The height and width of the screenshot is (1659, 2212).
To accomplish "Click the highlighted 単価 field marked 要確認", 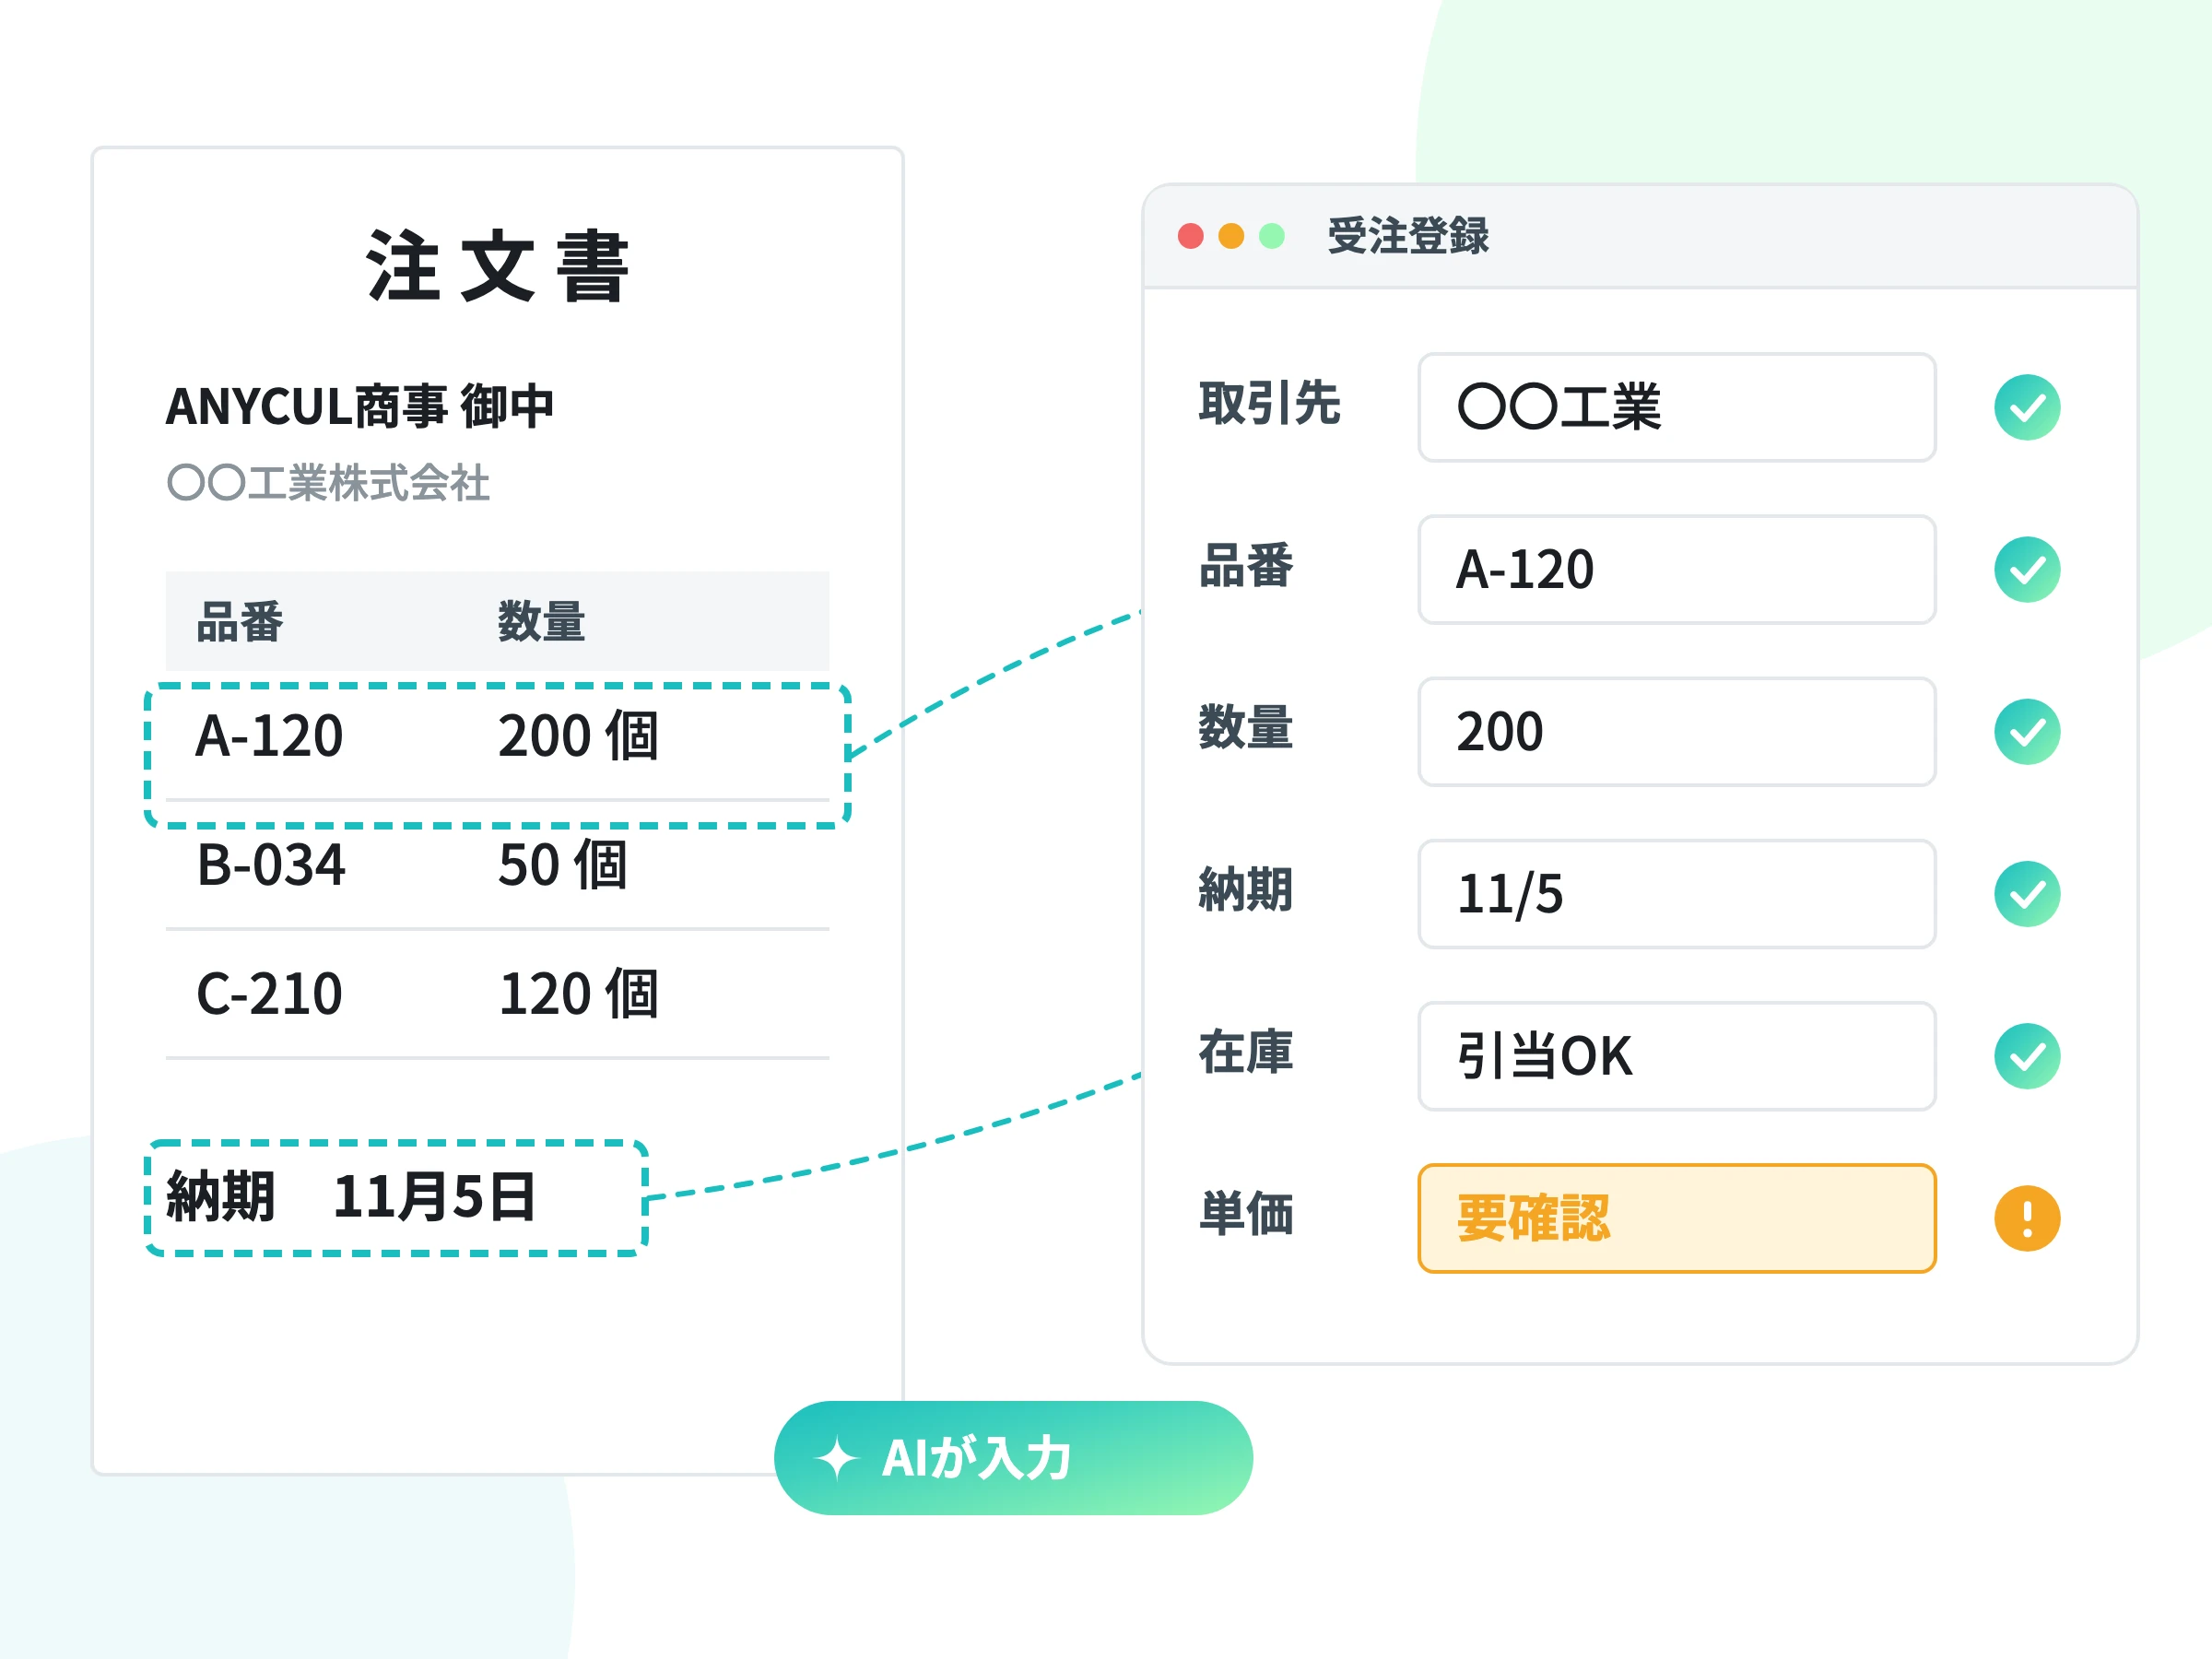I will [1677, 1218].
